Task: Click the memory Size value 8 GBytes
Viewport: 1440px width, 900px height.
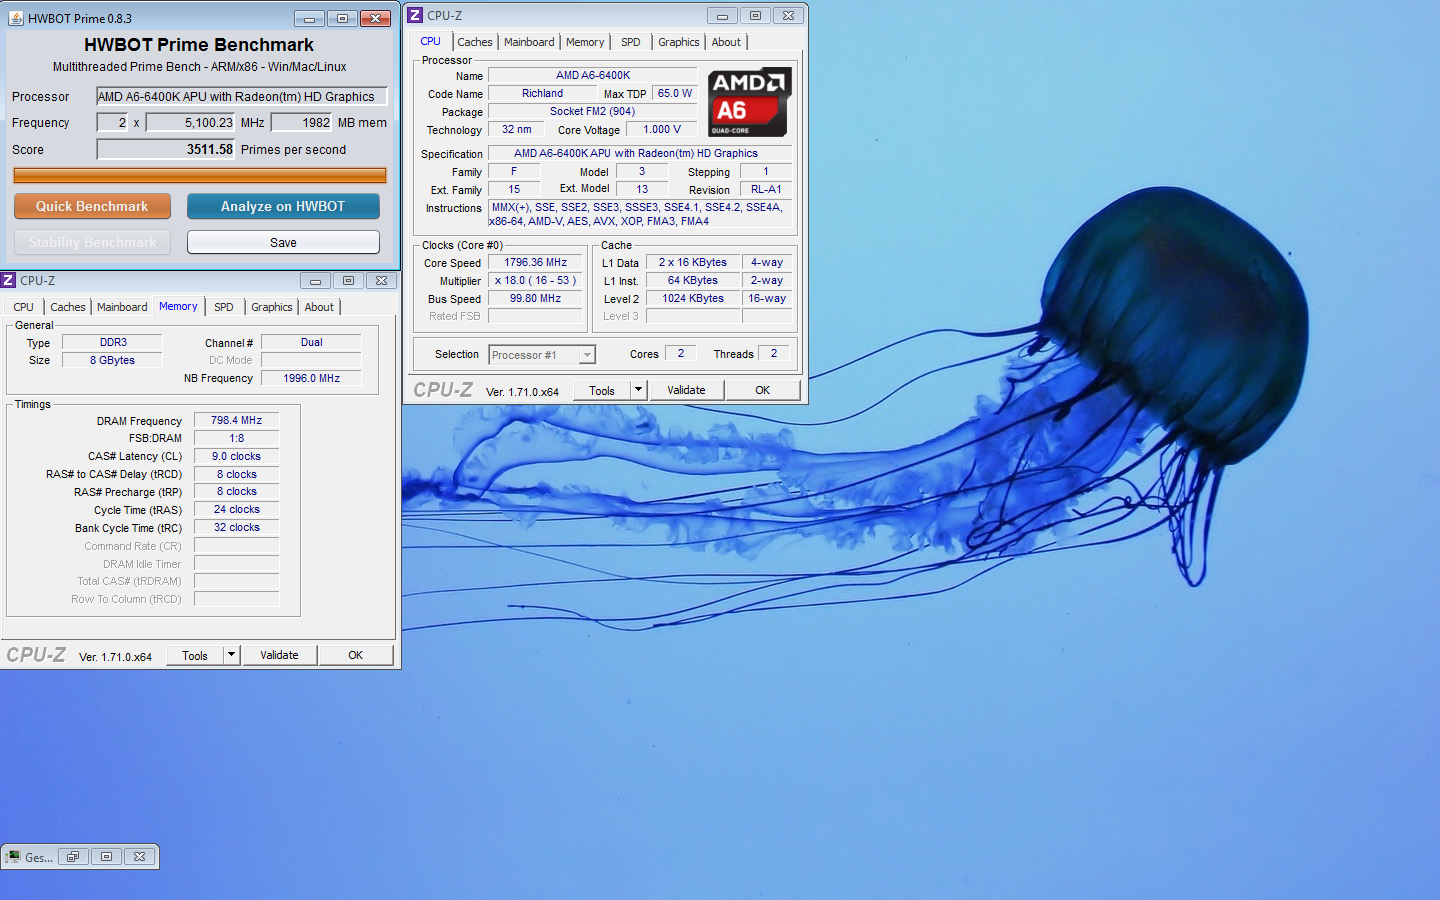Action: pos(112,360)
